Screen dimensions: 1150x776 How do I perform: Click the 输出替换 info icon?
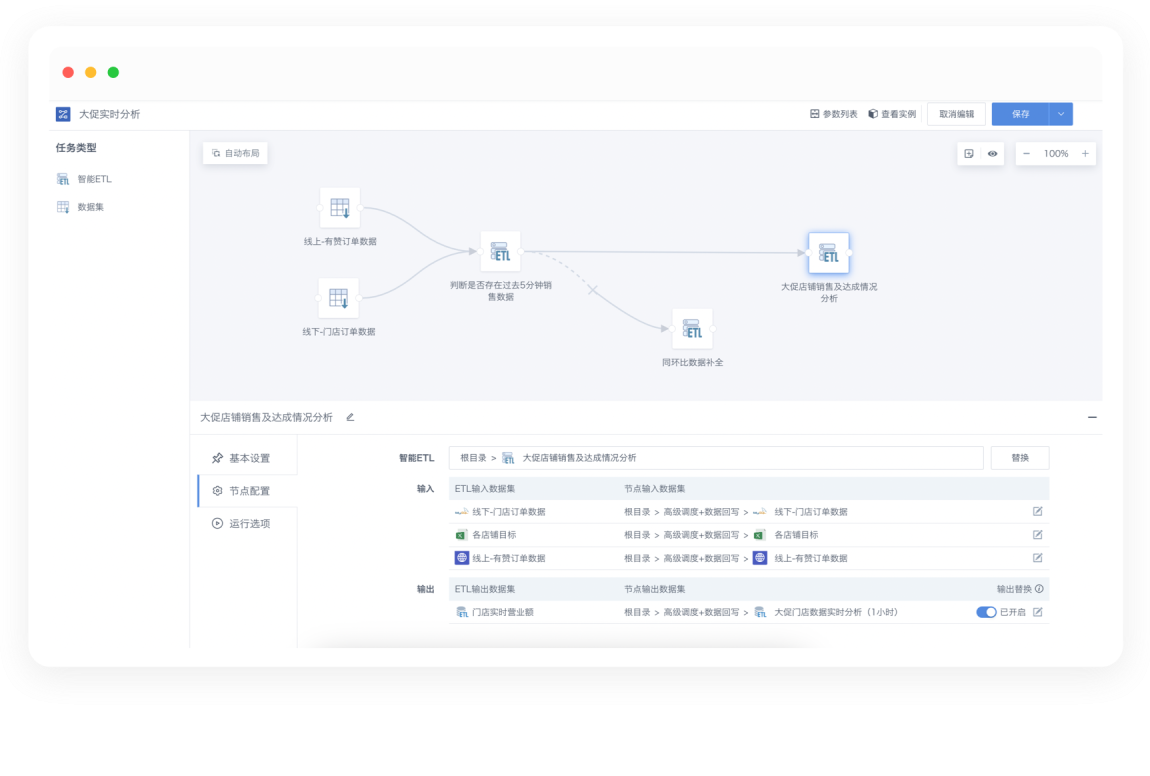point(1039,589)
